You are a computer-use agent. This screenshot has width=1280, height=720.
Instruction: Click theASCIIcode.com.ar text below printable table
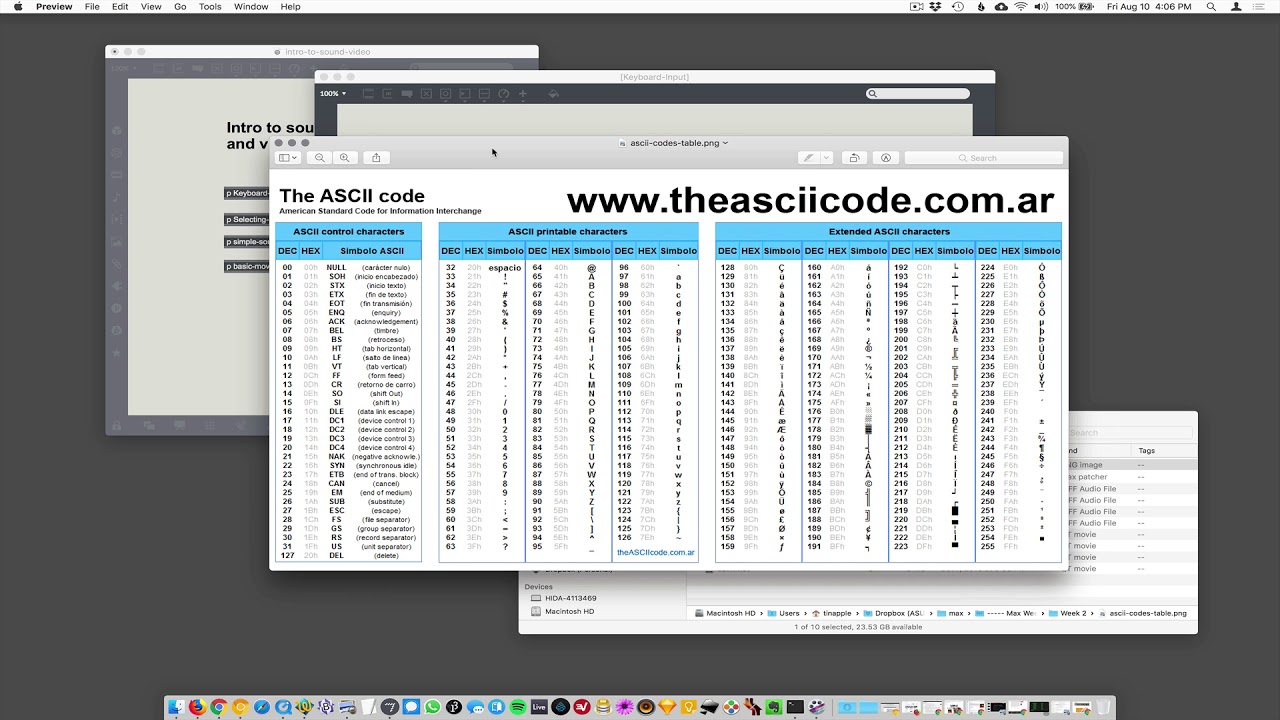click(656, 552)
